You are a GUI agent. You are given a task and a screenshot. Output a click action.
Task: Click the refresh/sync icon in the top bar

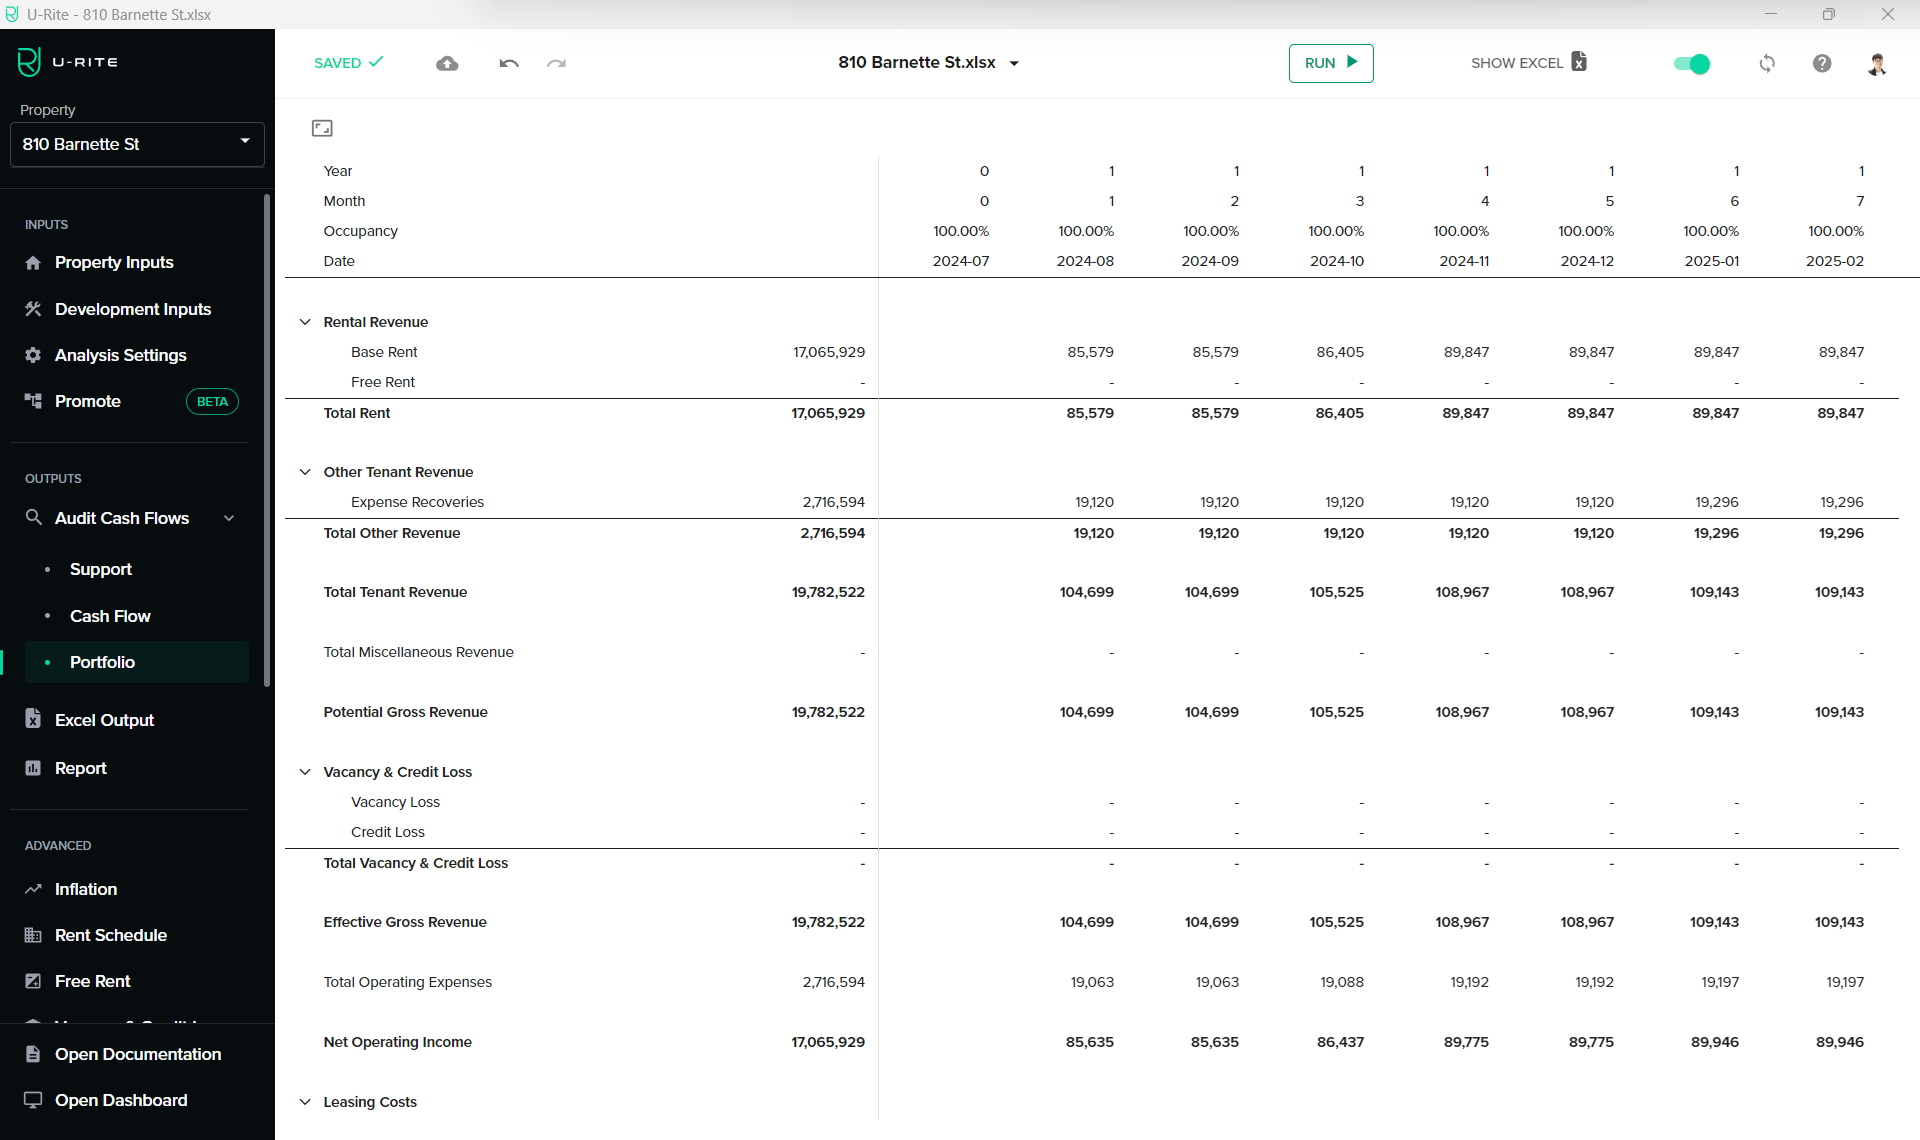pyautogui.click(x=1767, y=63)
